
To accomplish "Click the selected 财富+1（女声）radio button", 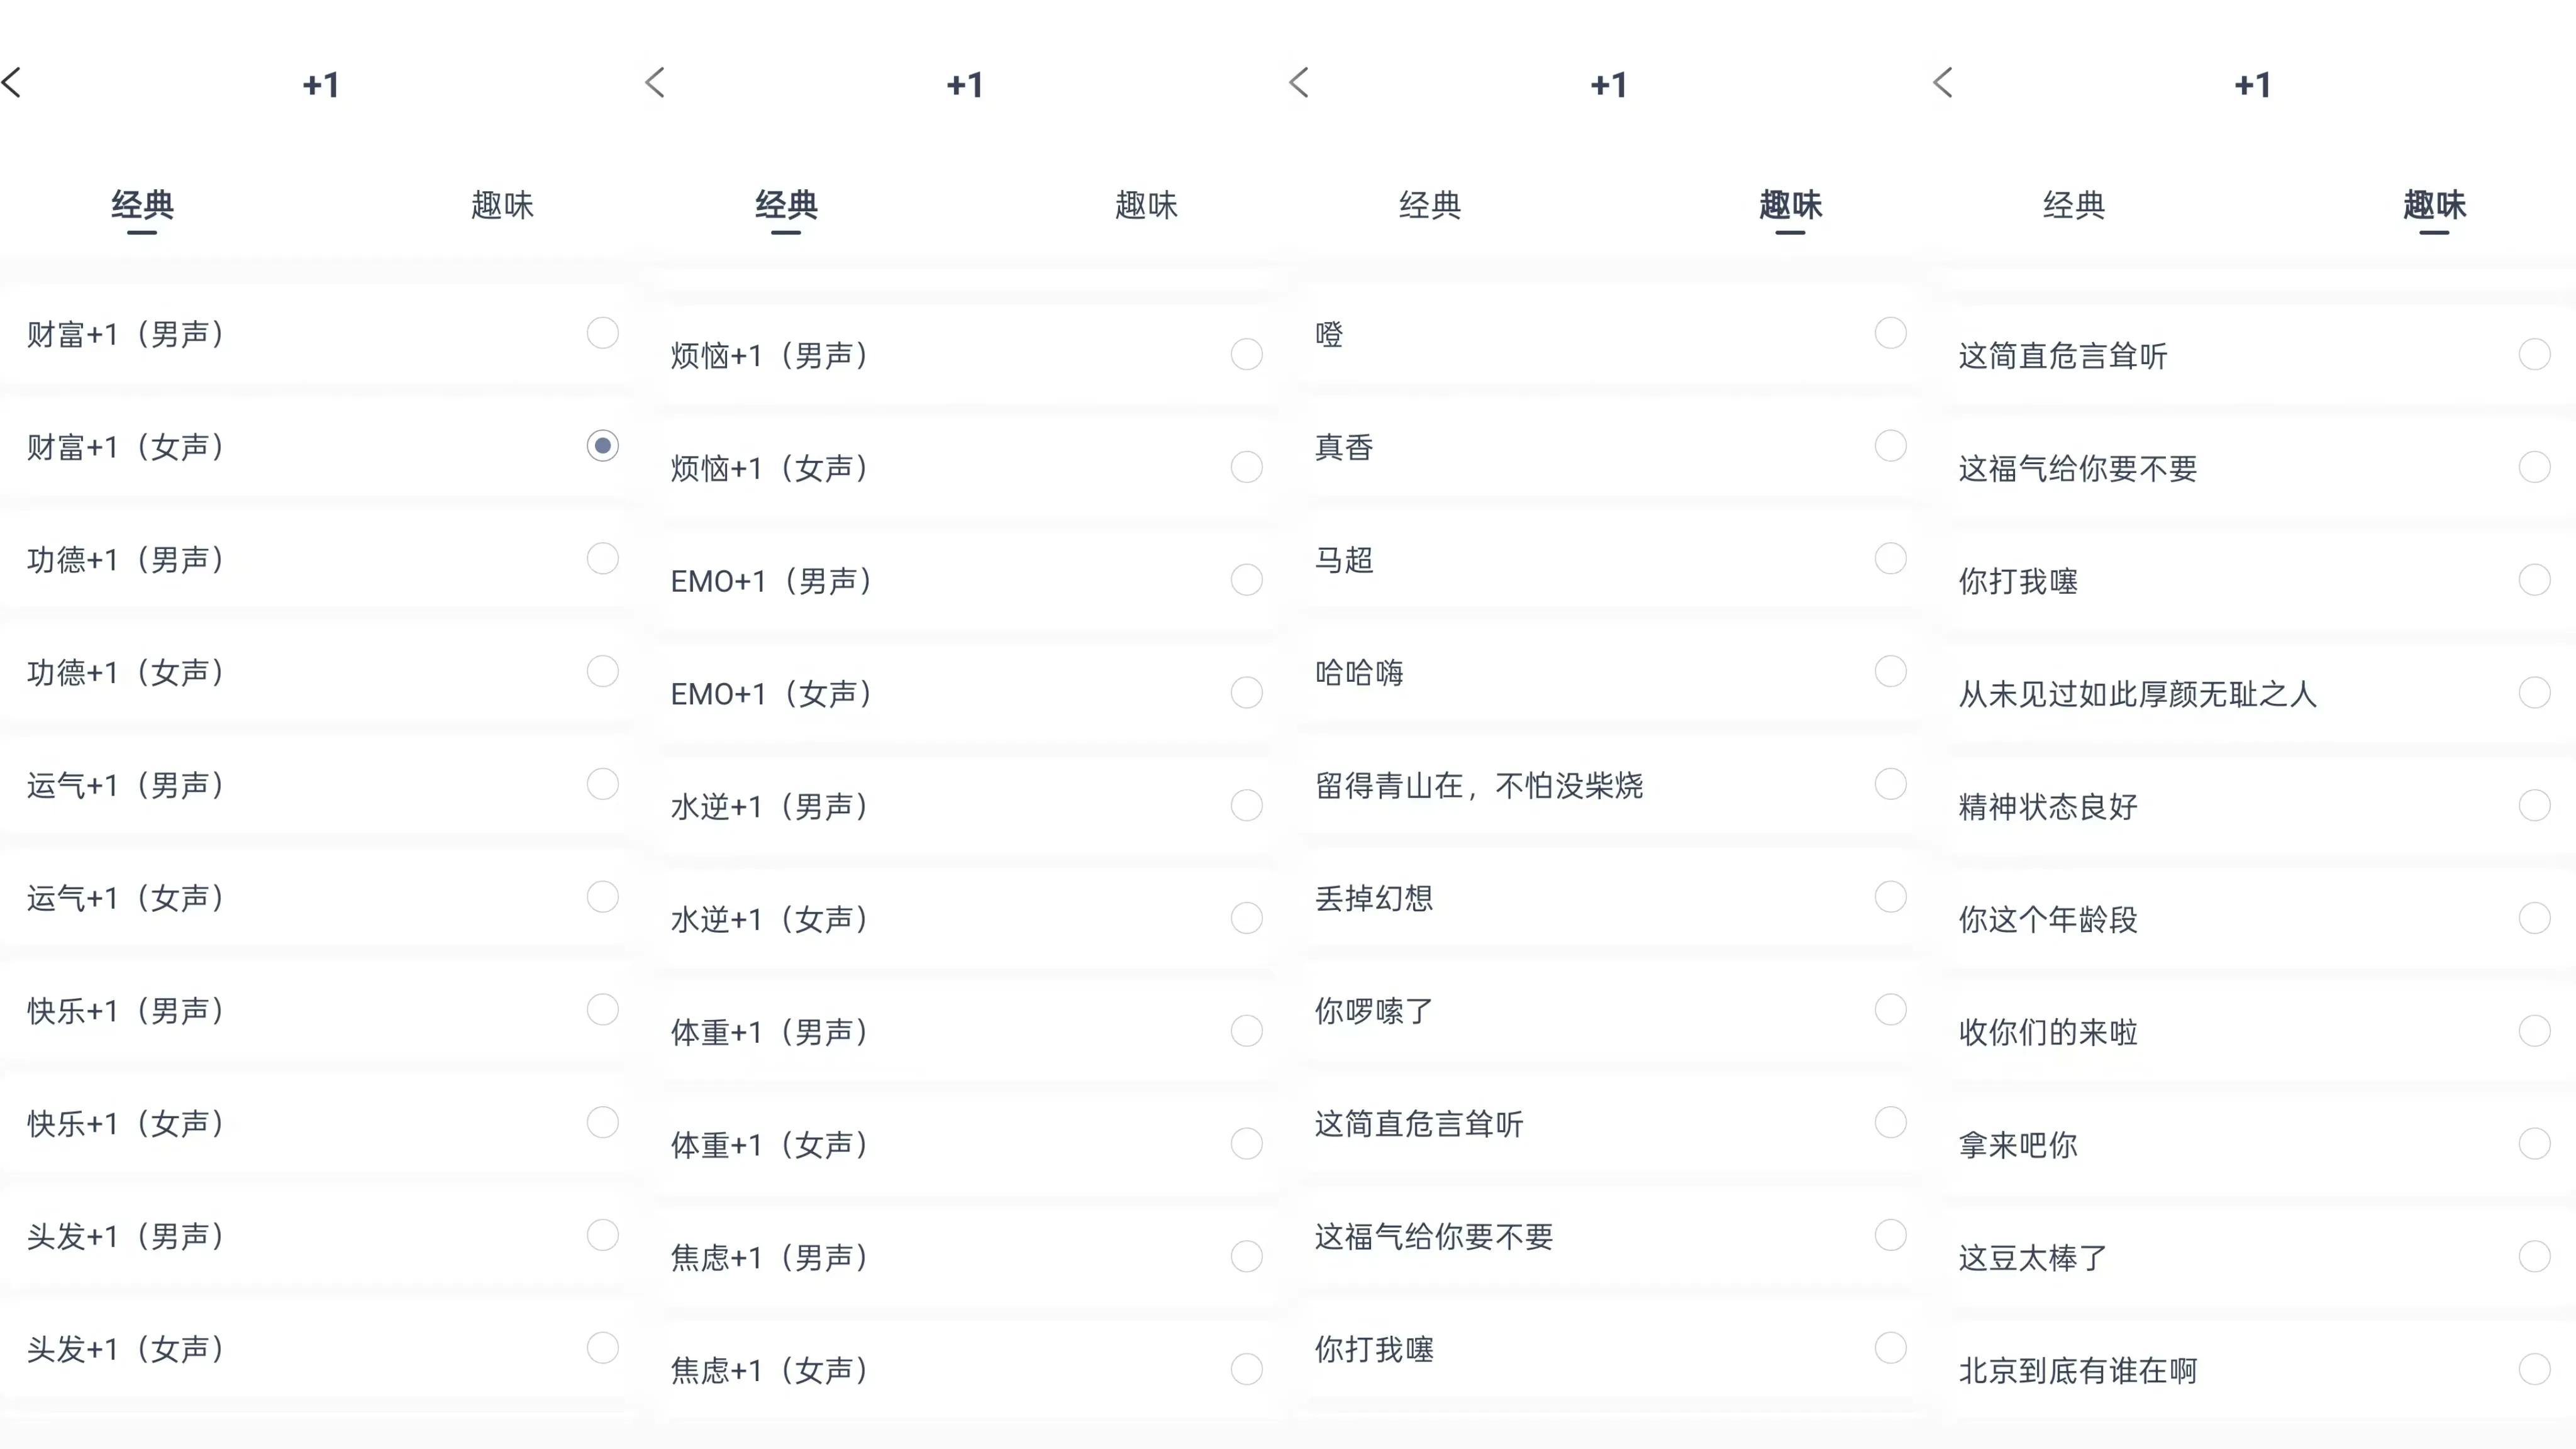I will coord(602,446).
